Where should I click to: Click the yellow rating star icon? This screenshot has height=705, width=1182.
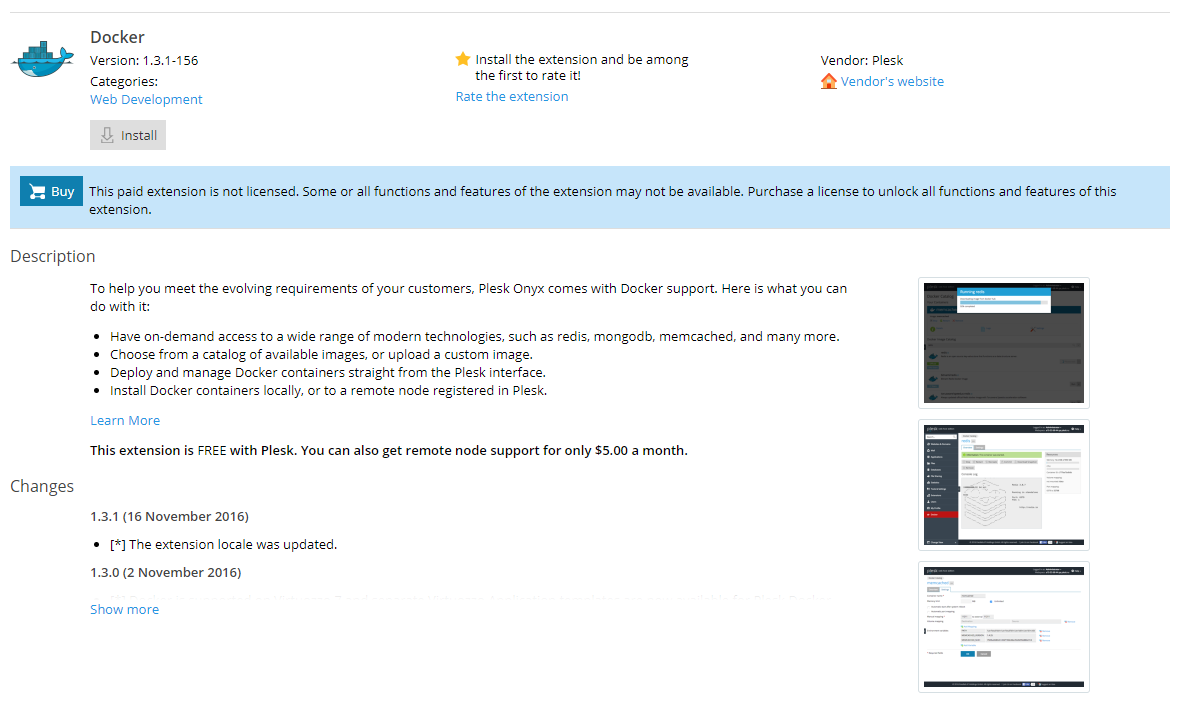tap(462, 60)
